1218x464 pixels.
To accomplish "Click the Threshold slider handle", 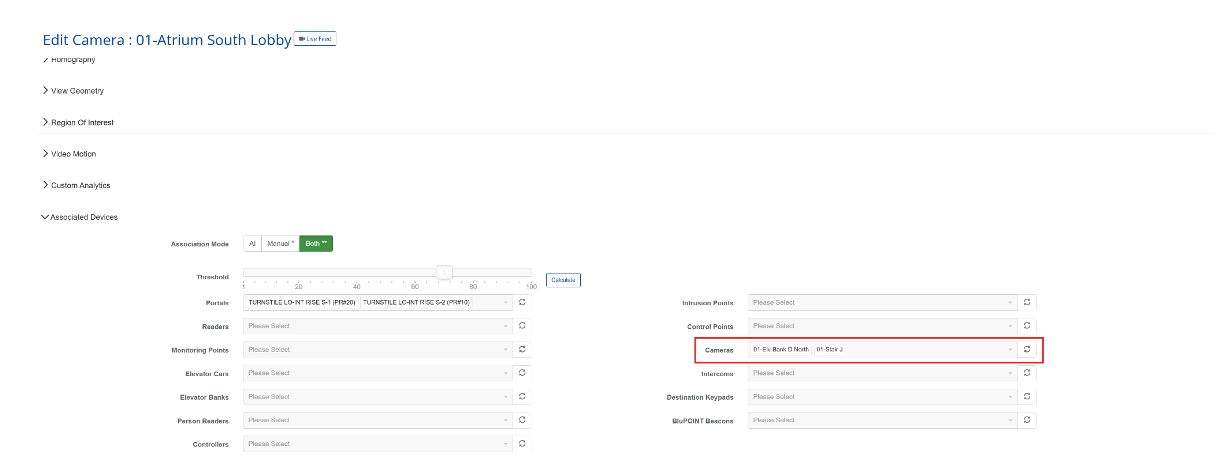I will coord(445,273).
